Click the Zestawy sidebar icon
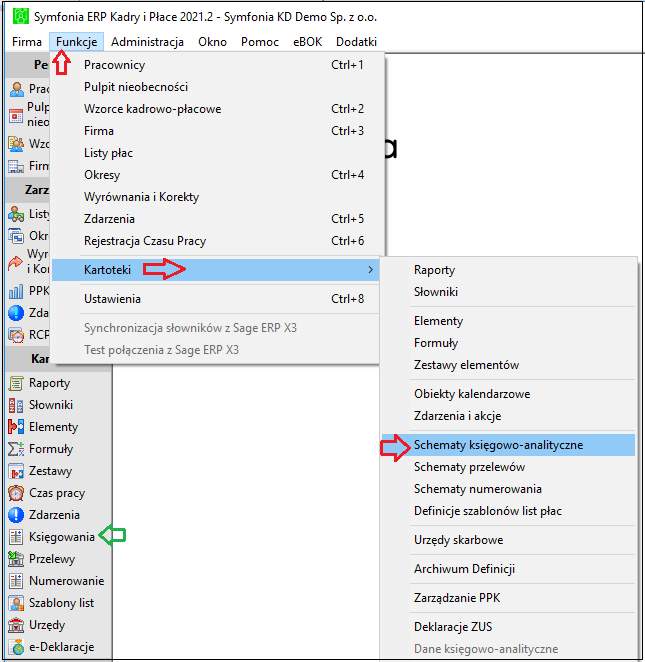Screen dimensions: 645x662 click(x=16, y=471)
